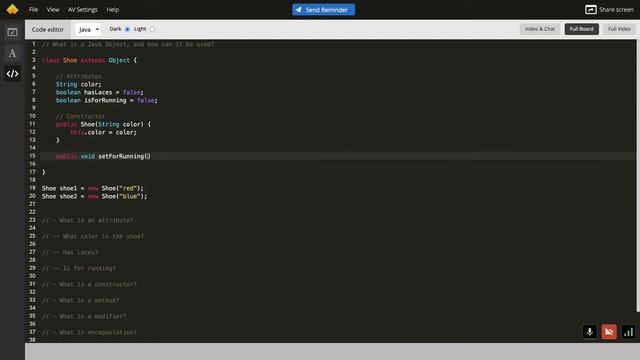Select the text editor 'A' tool
This screenshot has width=640, height=360.
(12, 53)
